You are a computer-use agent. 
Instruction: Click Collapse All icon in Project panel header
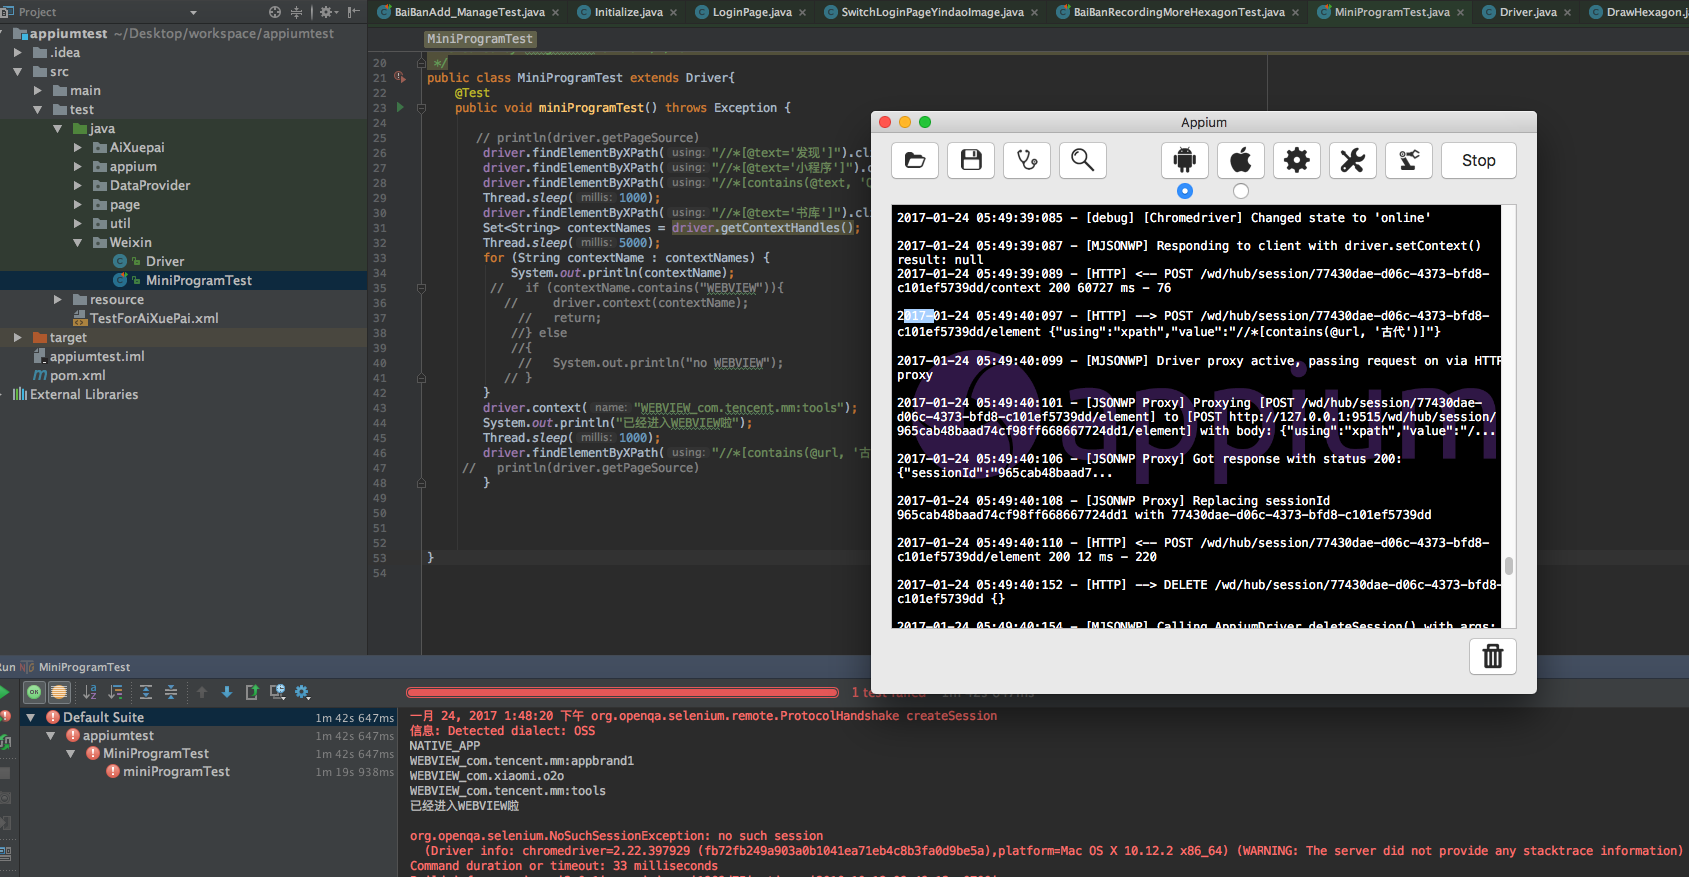point(296,12)
